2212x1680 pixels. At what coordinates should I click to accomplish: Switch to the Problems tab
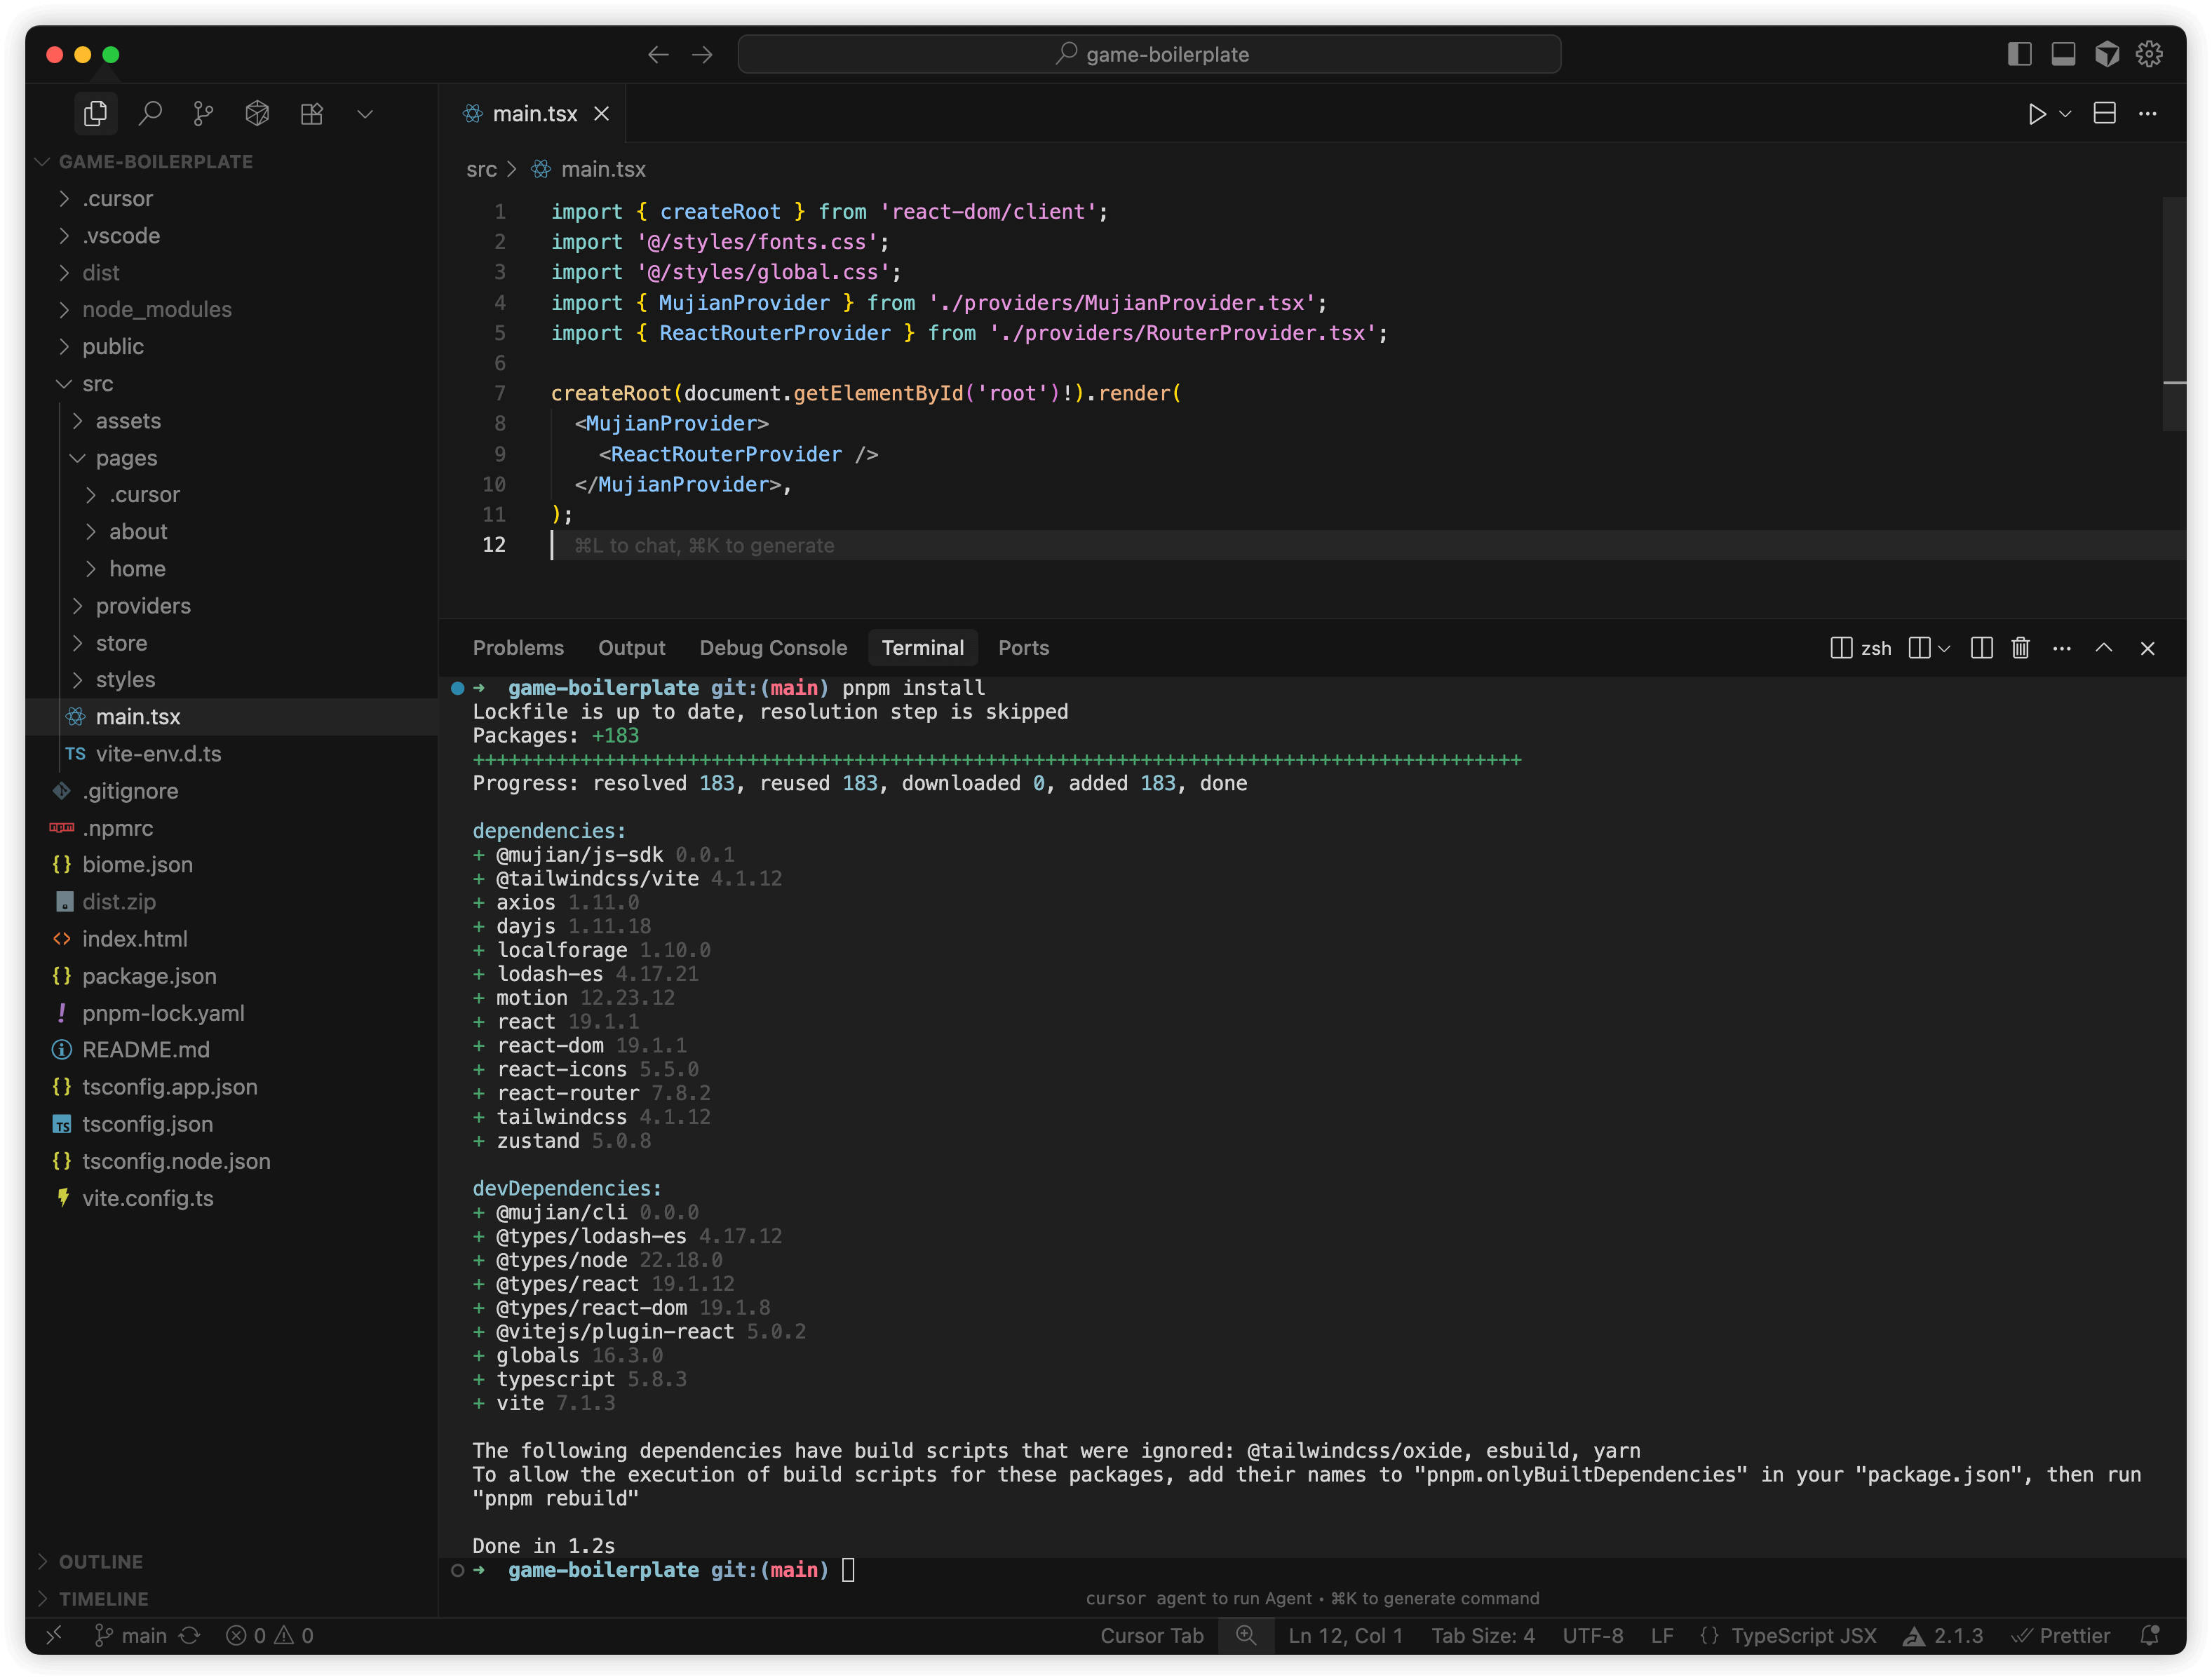[x=518, y=648]
